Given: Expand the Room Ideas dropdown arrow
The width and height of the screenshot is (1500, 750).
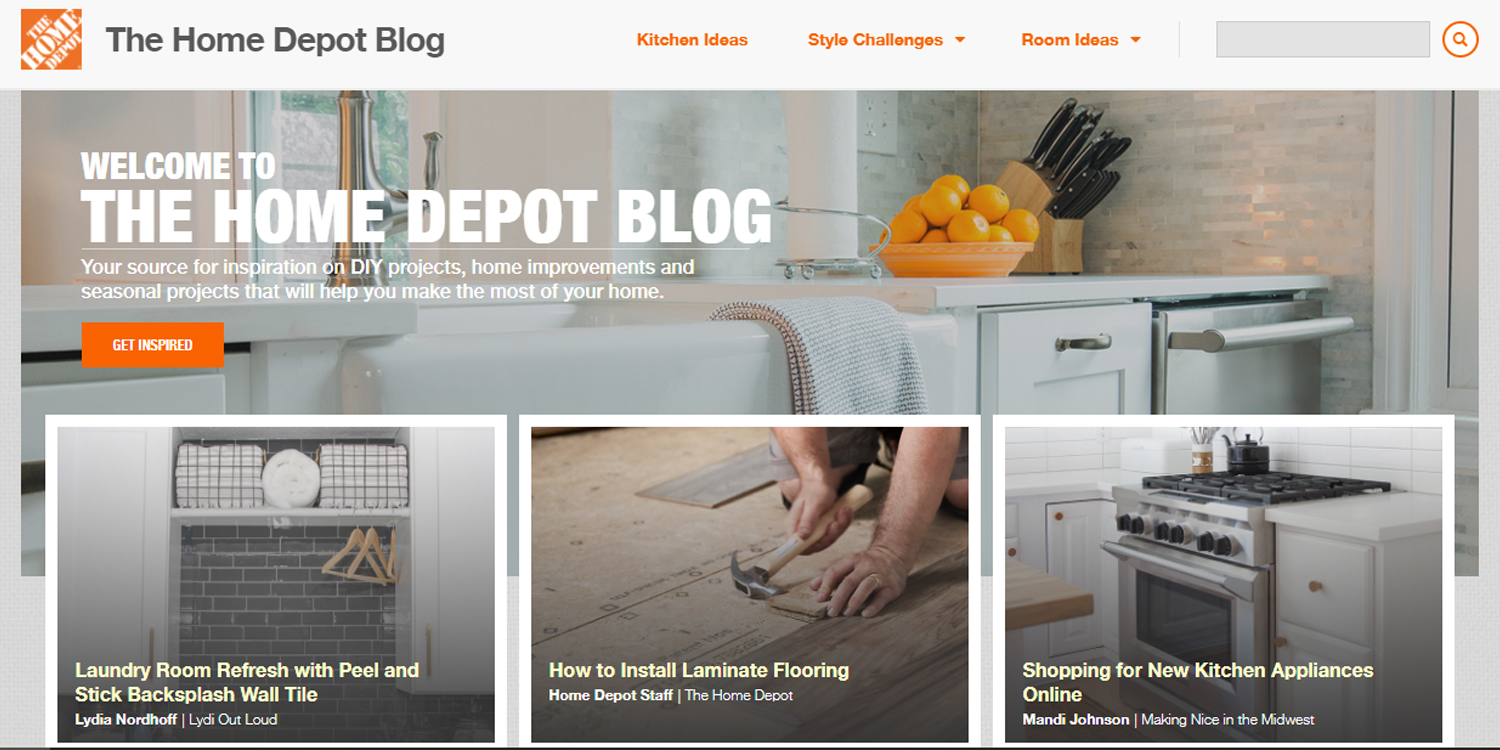Looking at the screenshot, I should coord(1135,40).
